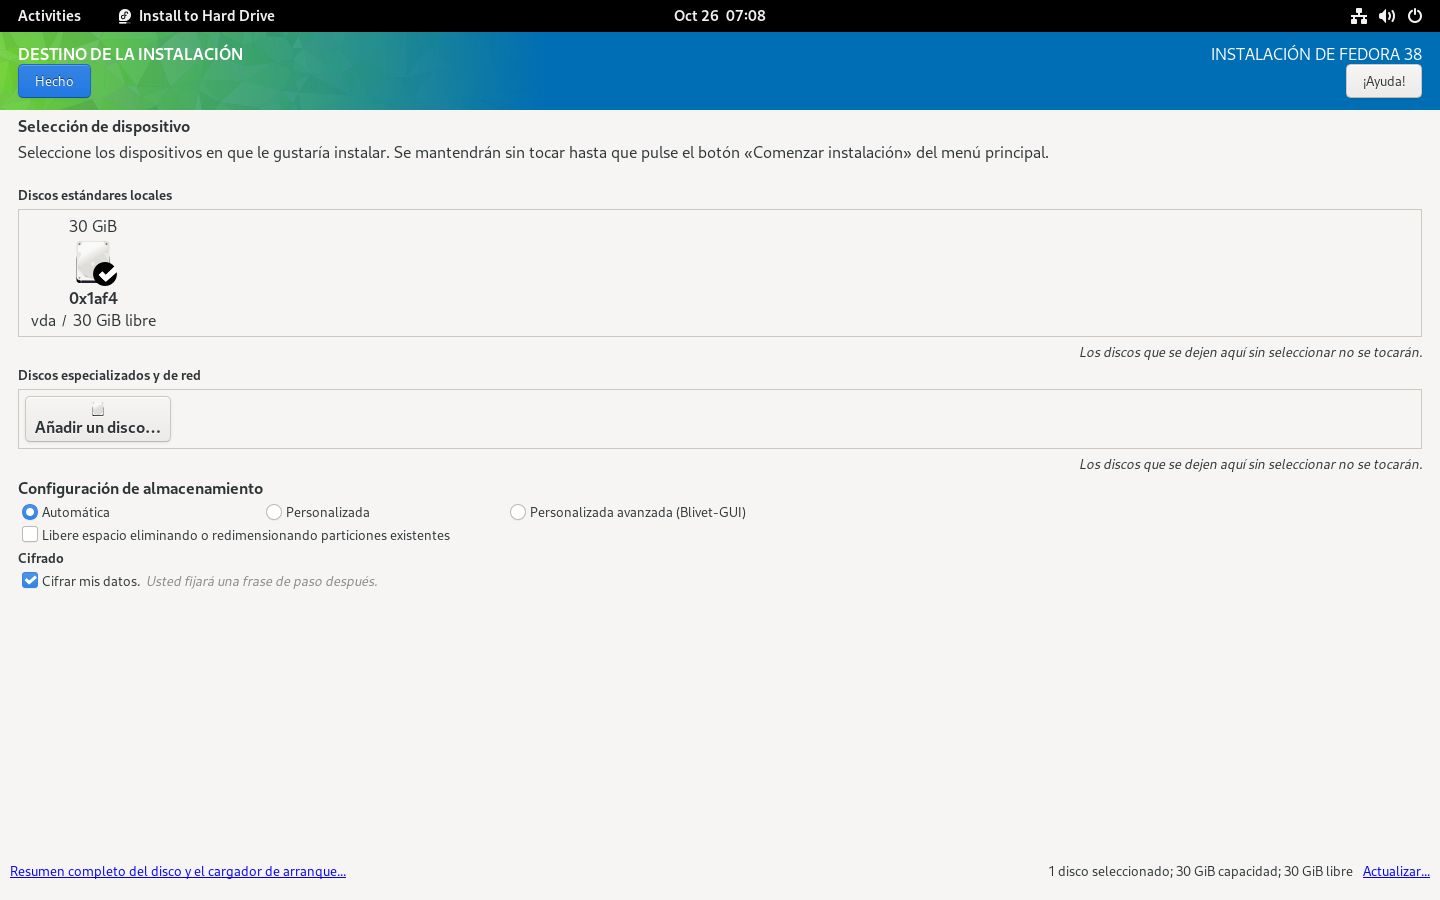Select the 30 GiB 0x1af4 disk icon
Screen dimensions: 1440x900
click(92, 262)
